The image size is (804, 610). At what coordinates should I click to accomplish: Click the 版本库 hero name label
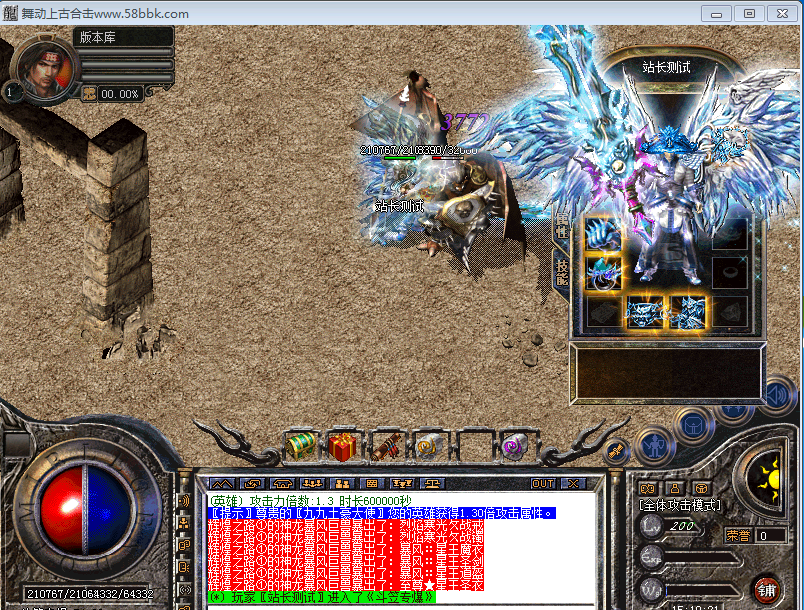(97, 37)
